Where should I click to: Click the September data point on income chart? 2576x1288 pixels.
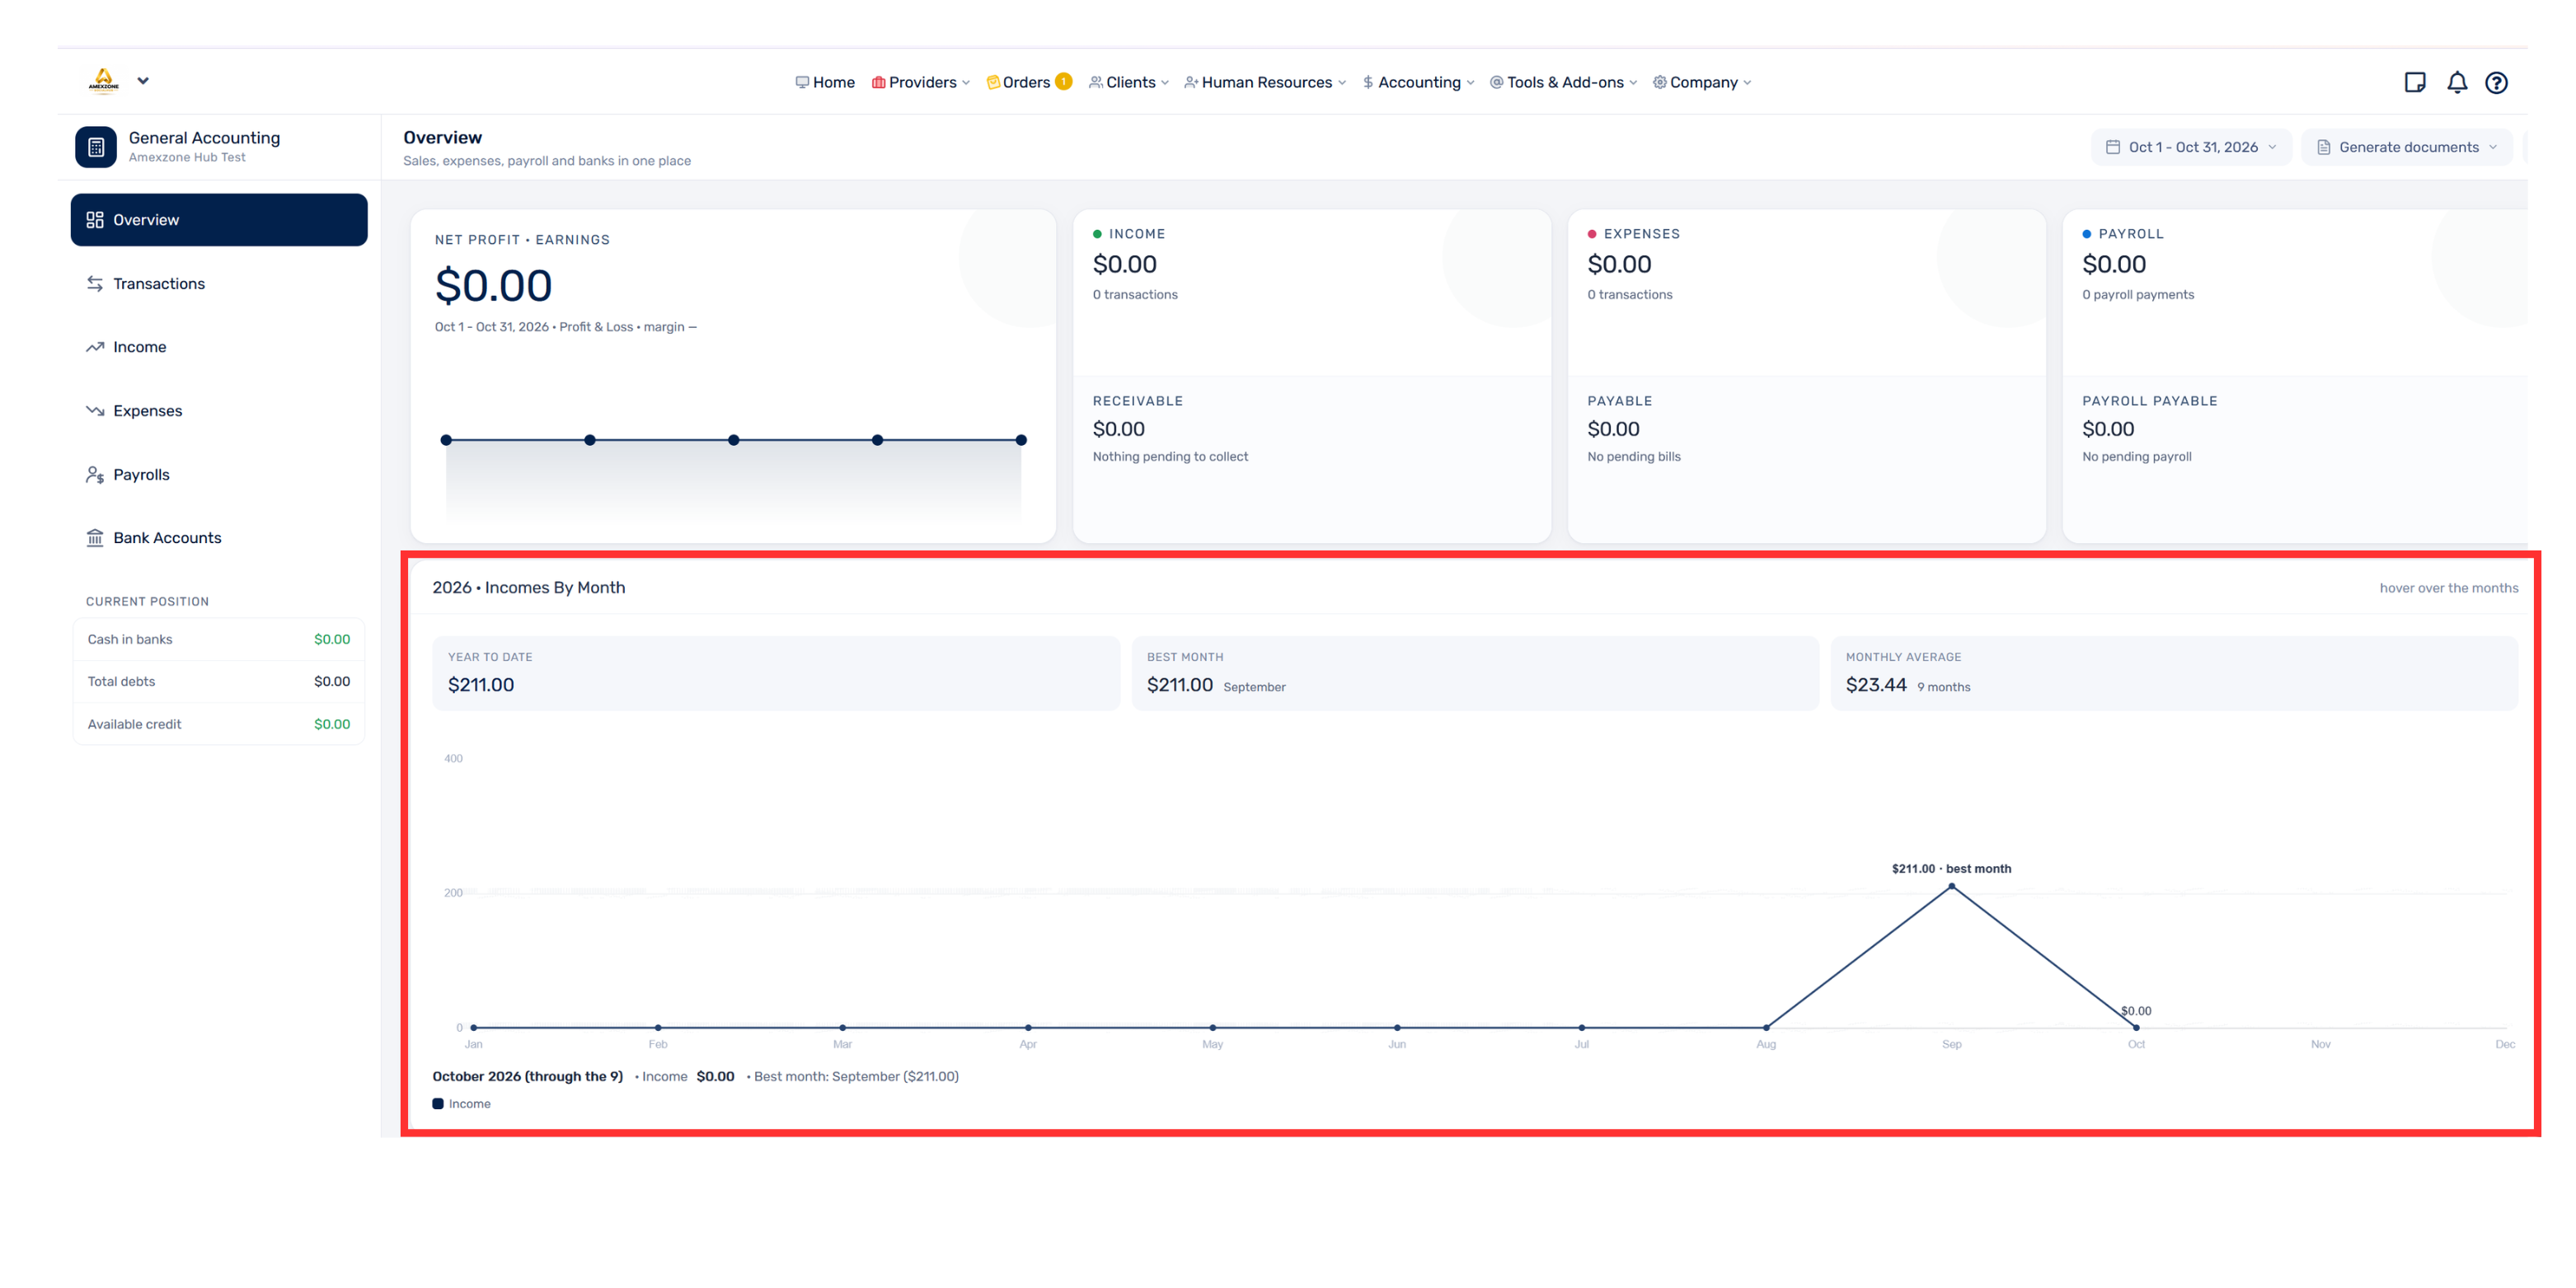coord(1951,887)
